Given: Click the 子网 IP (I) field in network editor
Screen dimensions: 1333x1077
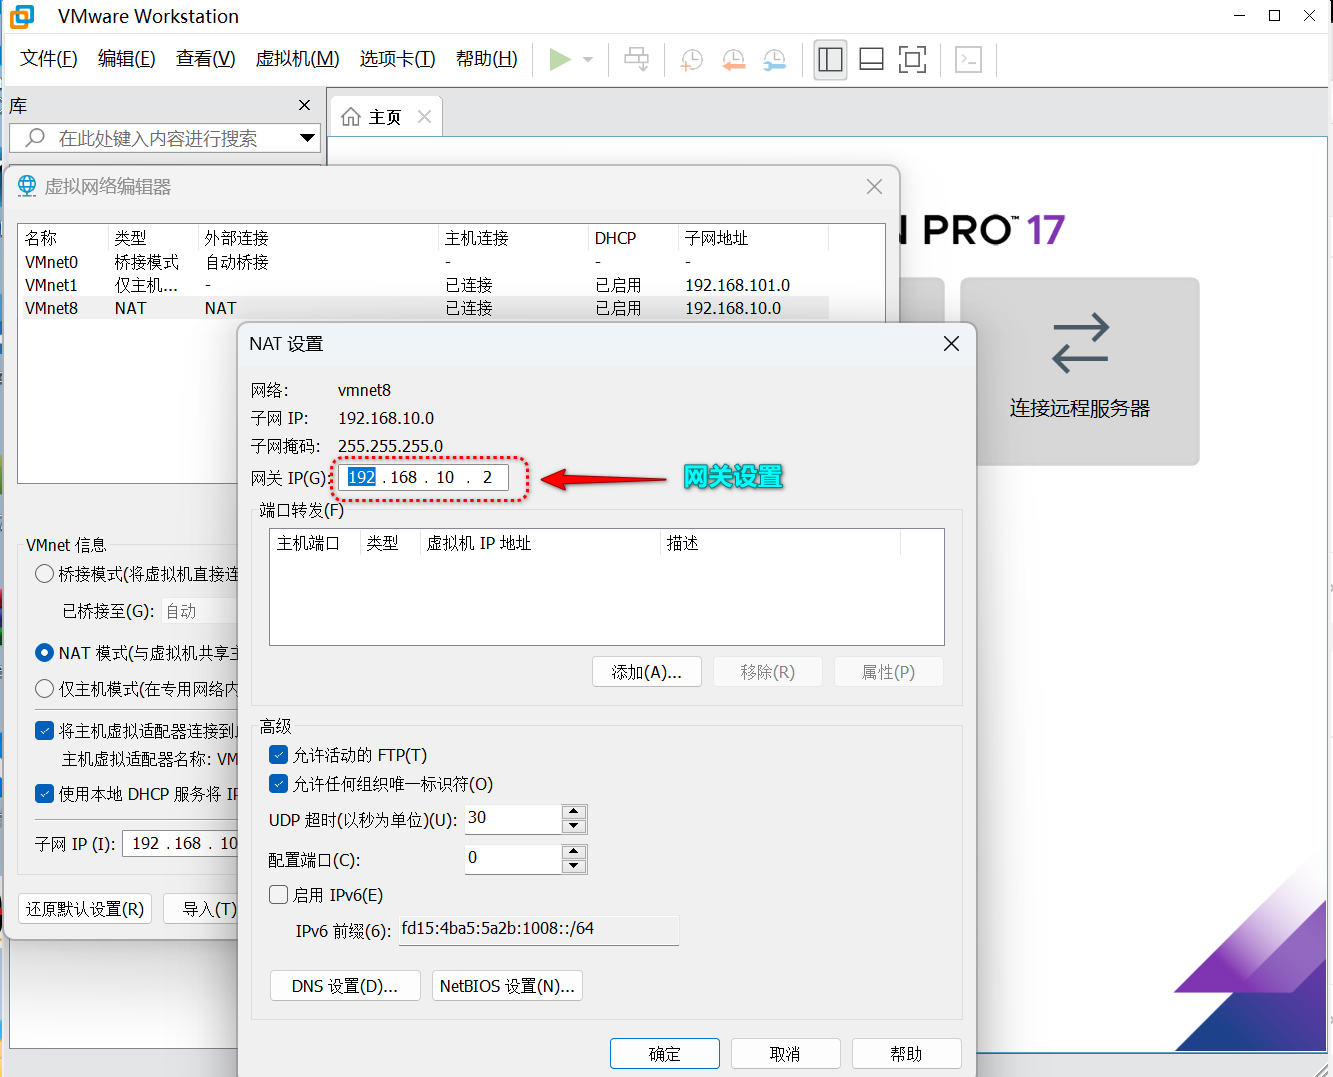Looking at the screenshot, I should coord(181,844).
